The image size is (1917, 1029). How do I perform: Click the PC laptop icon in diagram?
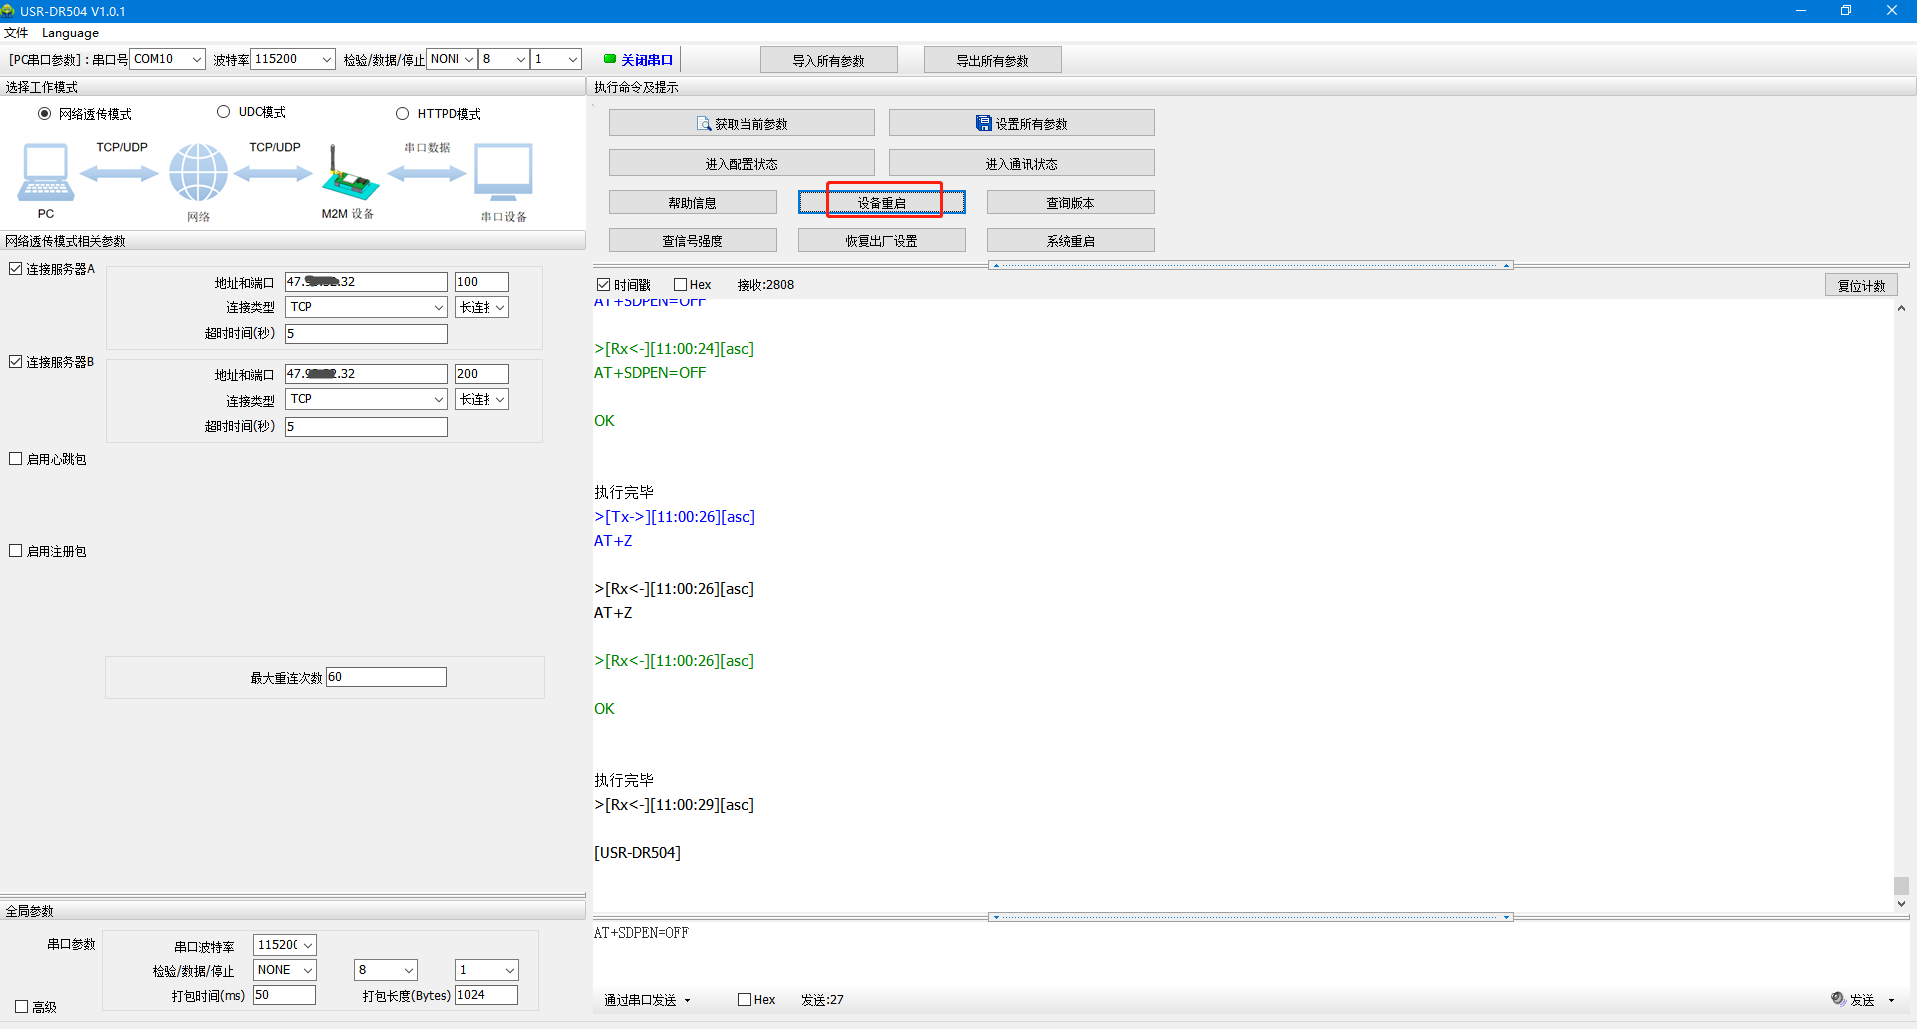click(46, 172)
